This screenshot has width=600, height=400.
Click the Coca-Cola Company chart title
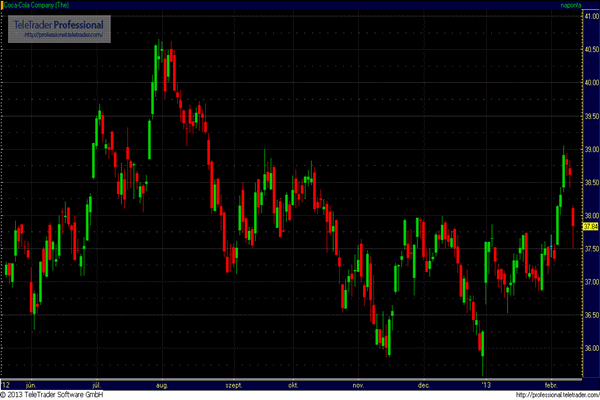click(40, 5)
